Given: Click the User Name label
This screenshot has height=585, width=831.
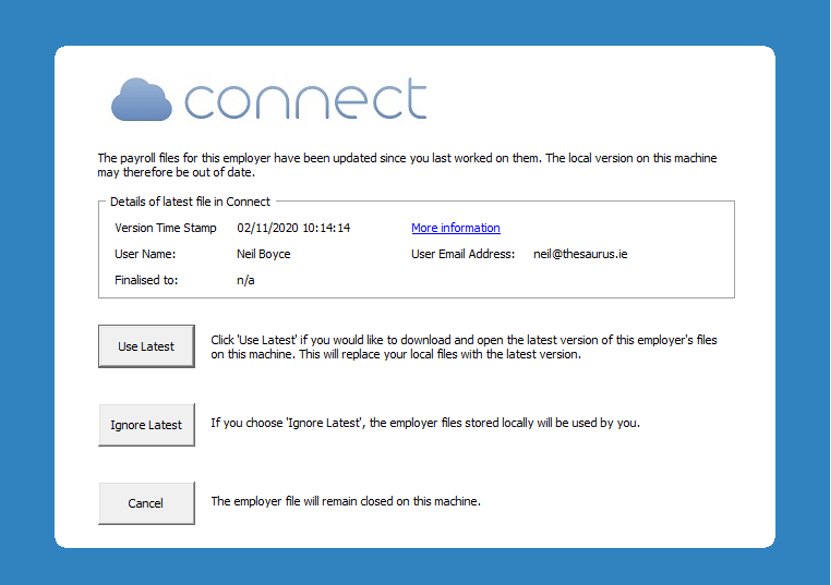Looking at the screenshot, I should pos(145,254).
